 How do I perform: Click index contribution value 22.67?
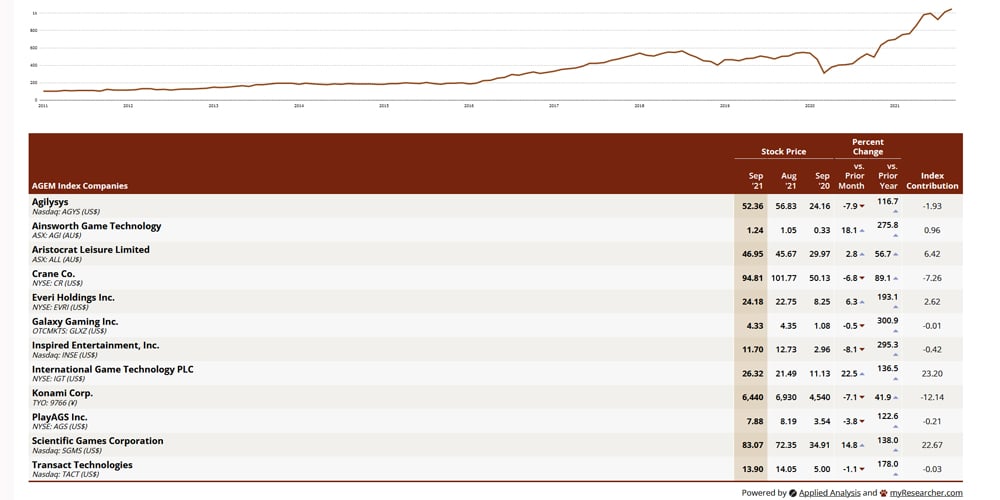(932, 445)
